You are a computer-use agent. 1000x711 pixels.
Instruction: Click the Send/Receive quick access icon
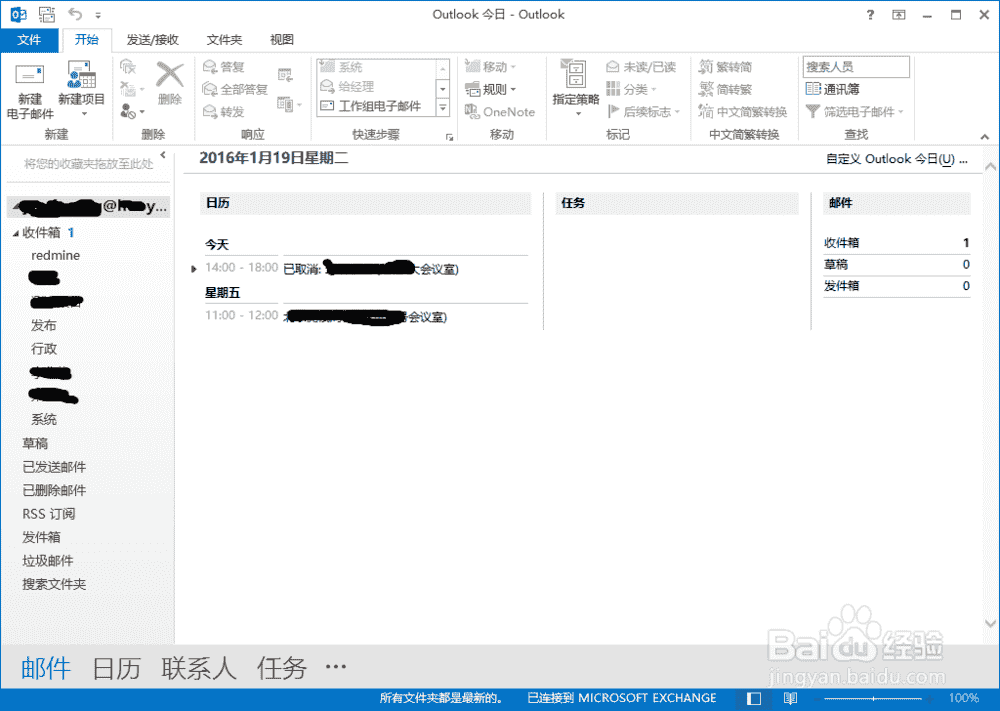point(47,14)
